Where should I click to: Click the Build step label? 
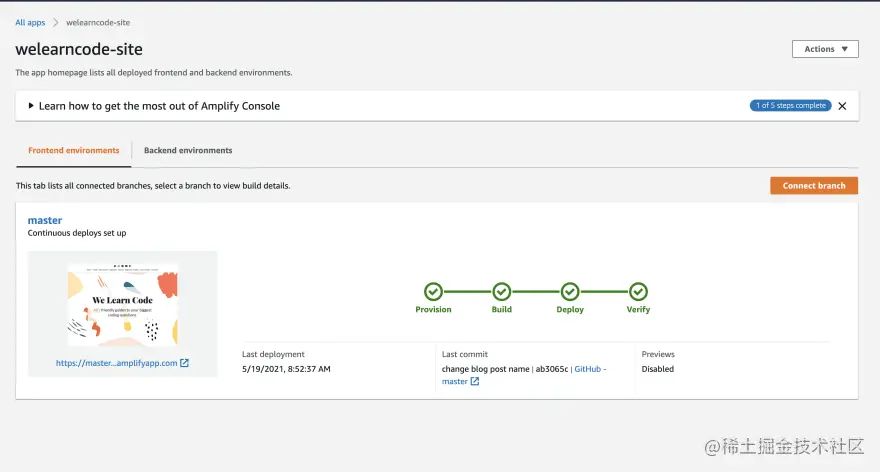pos(502,309)
